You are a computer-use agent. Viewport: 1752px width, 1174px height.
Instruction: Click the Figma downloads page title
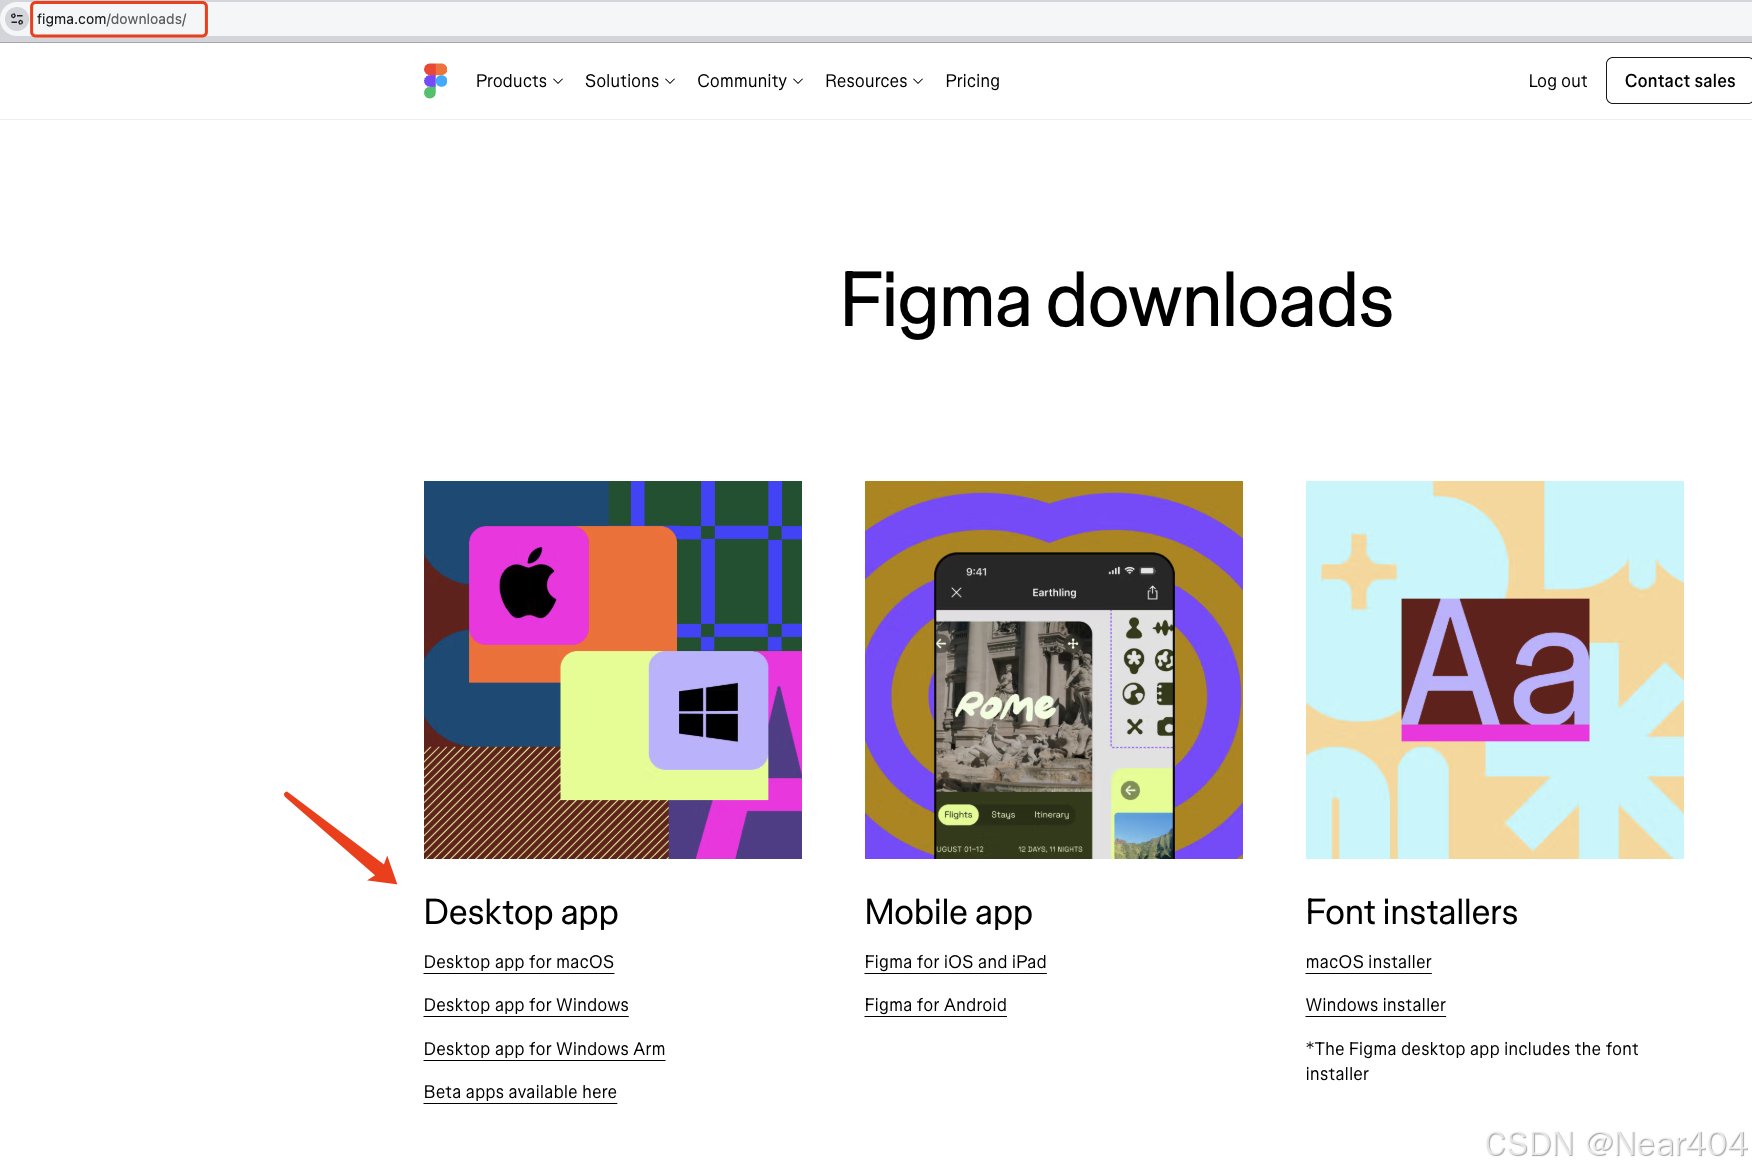(x=1116, y=300)
